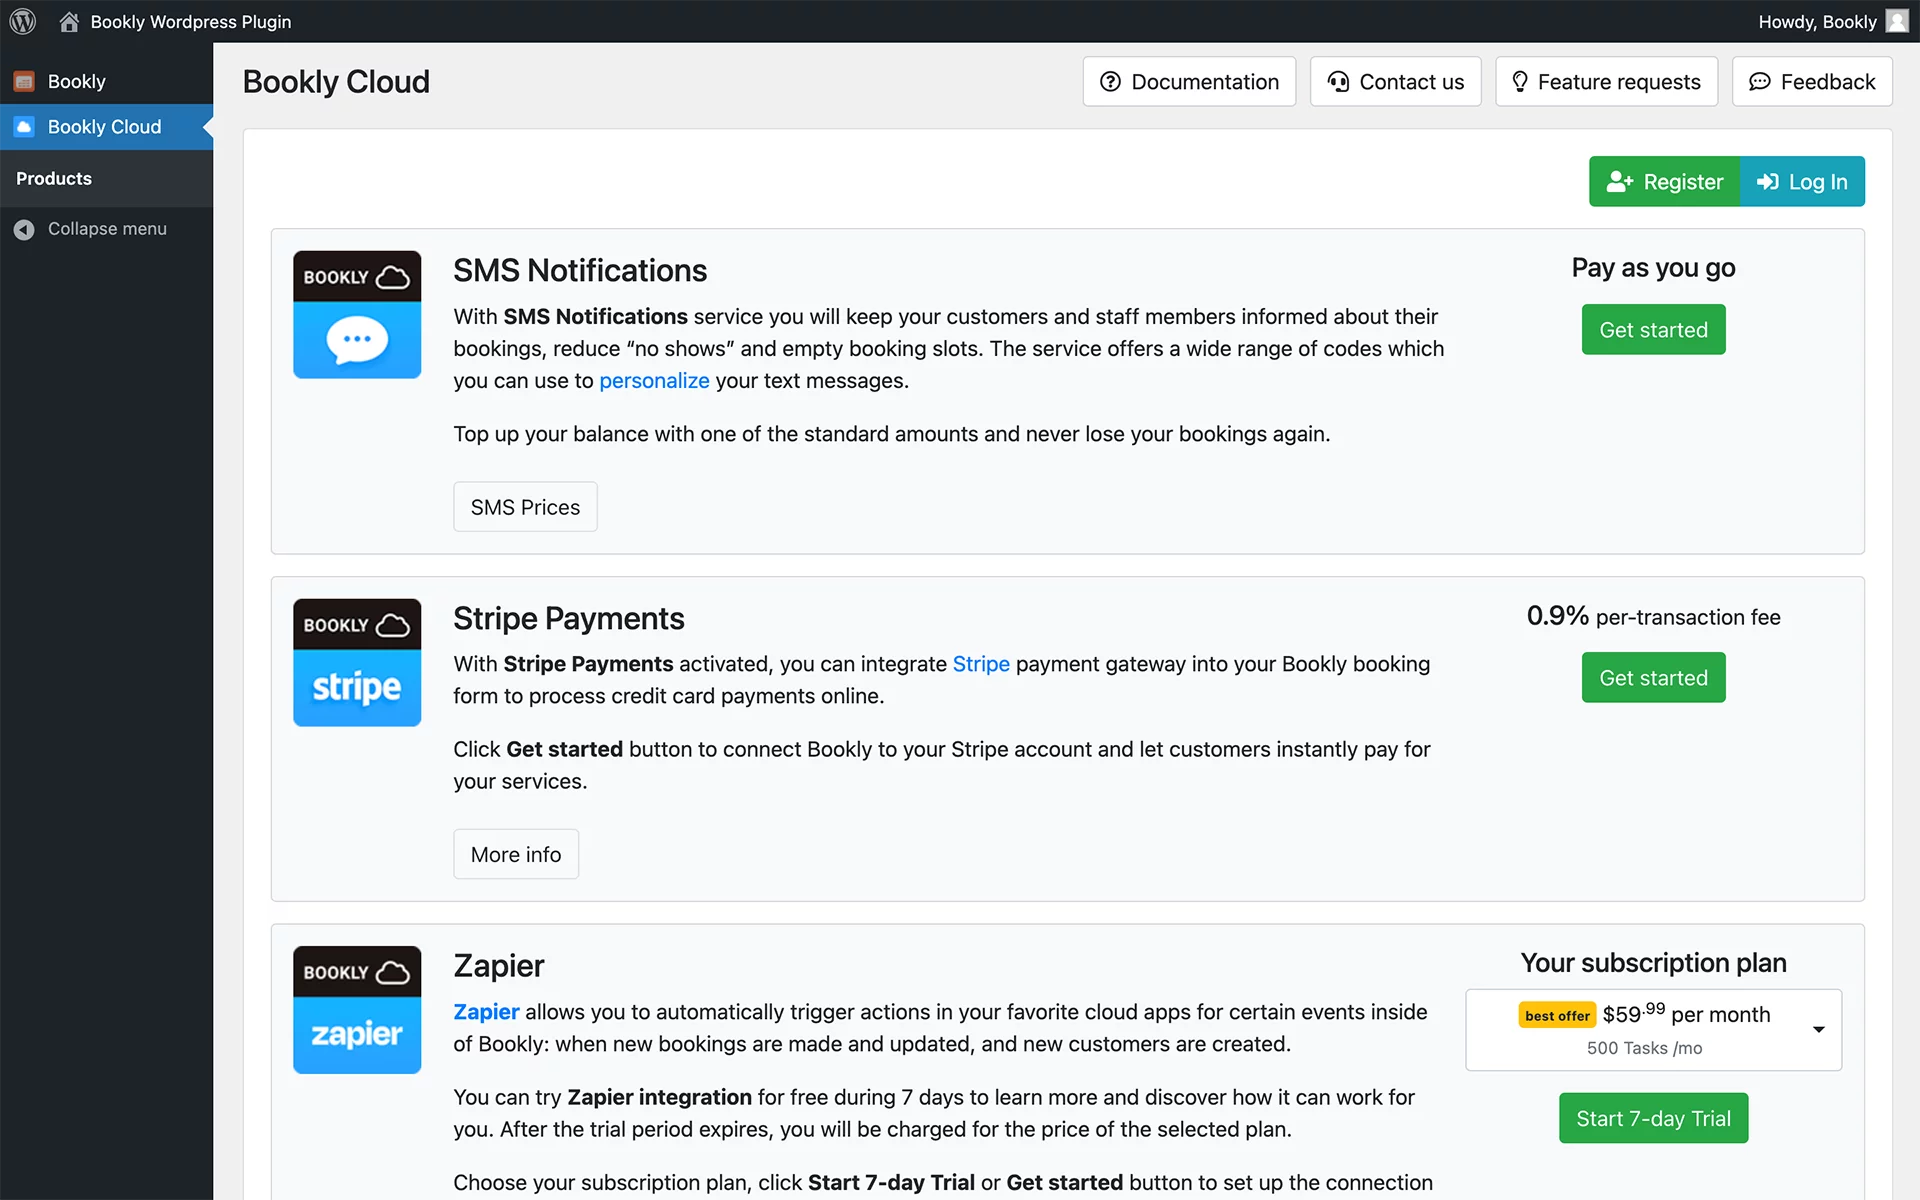Select Bookly Cloud sidebar item
Viewport: 1920px width, 1200px height.
pyautogui.click(x=106, y=127)
